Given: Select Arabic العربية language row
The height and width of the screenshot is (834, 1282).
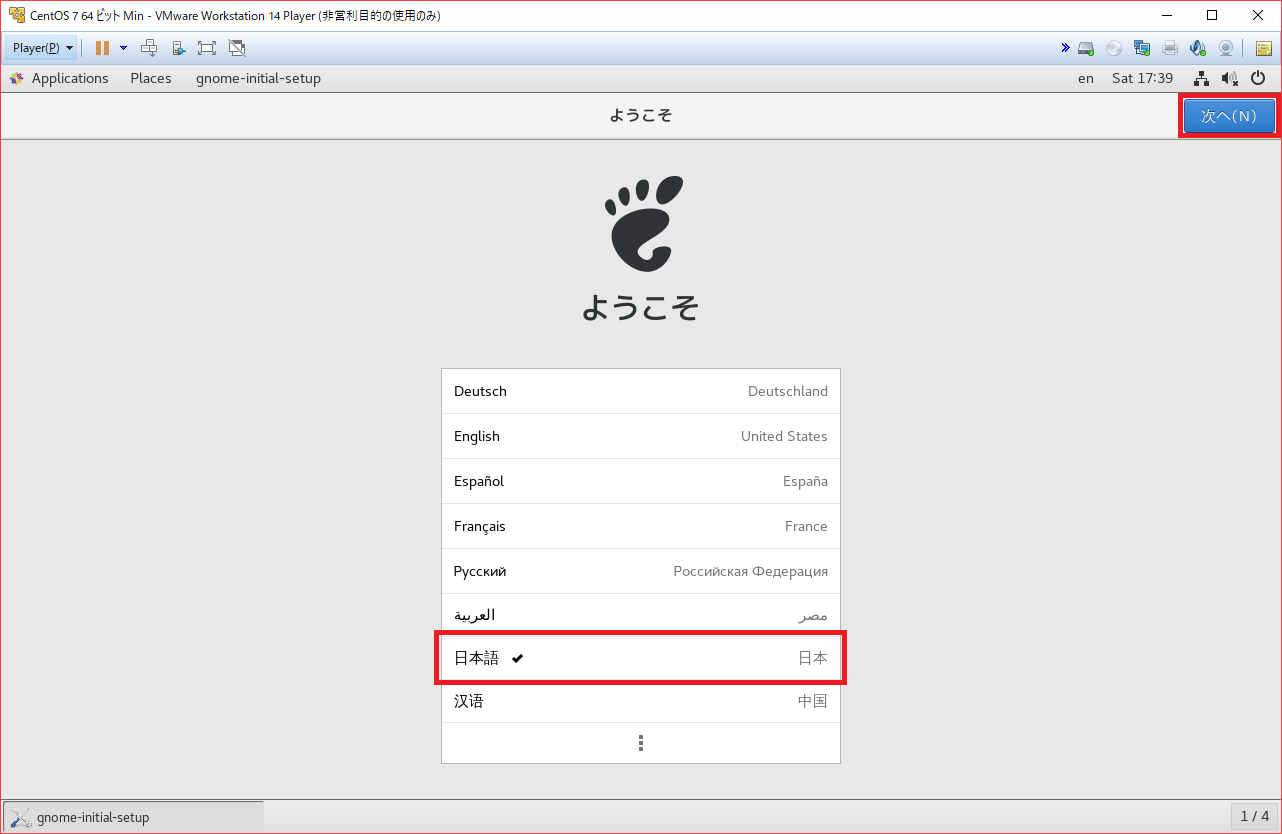Looking at the screenshot, I should point(641,615).
